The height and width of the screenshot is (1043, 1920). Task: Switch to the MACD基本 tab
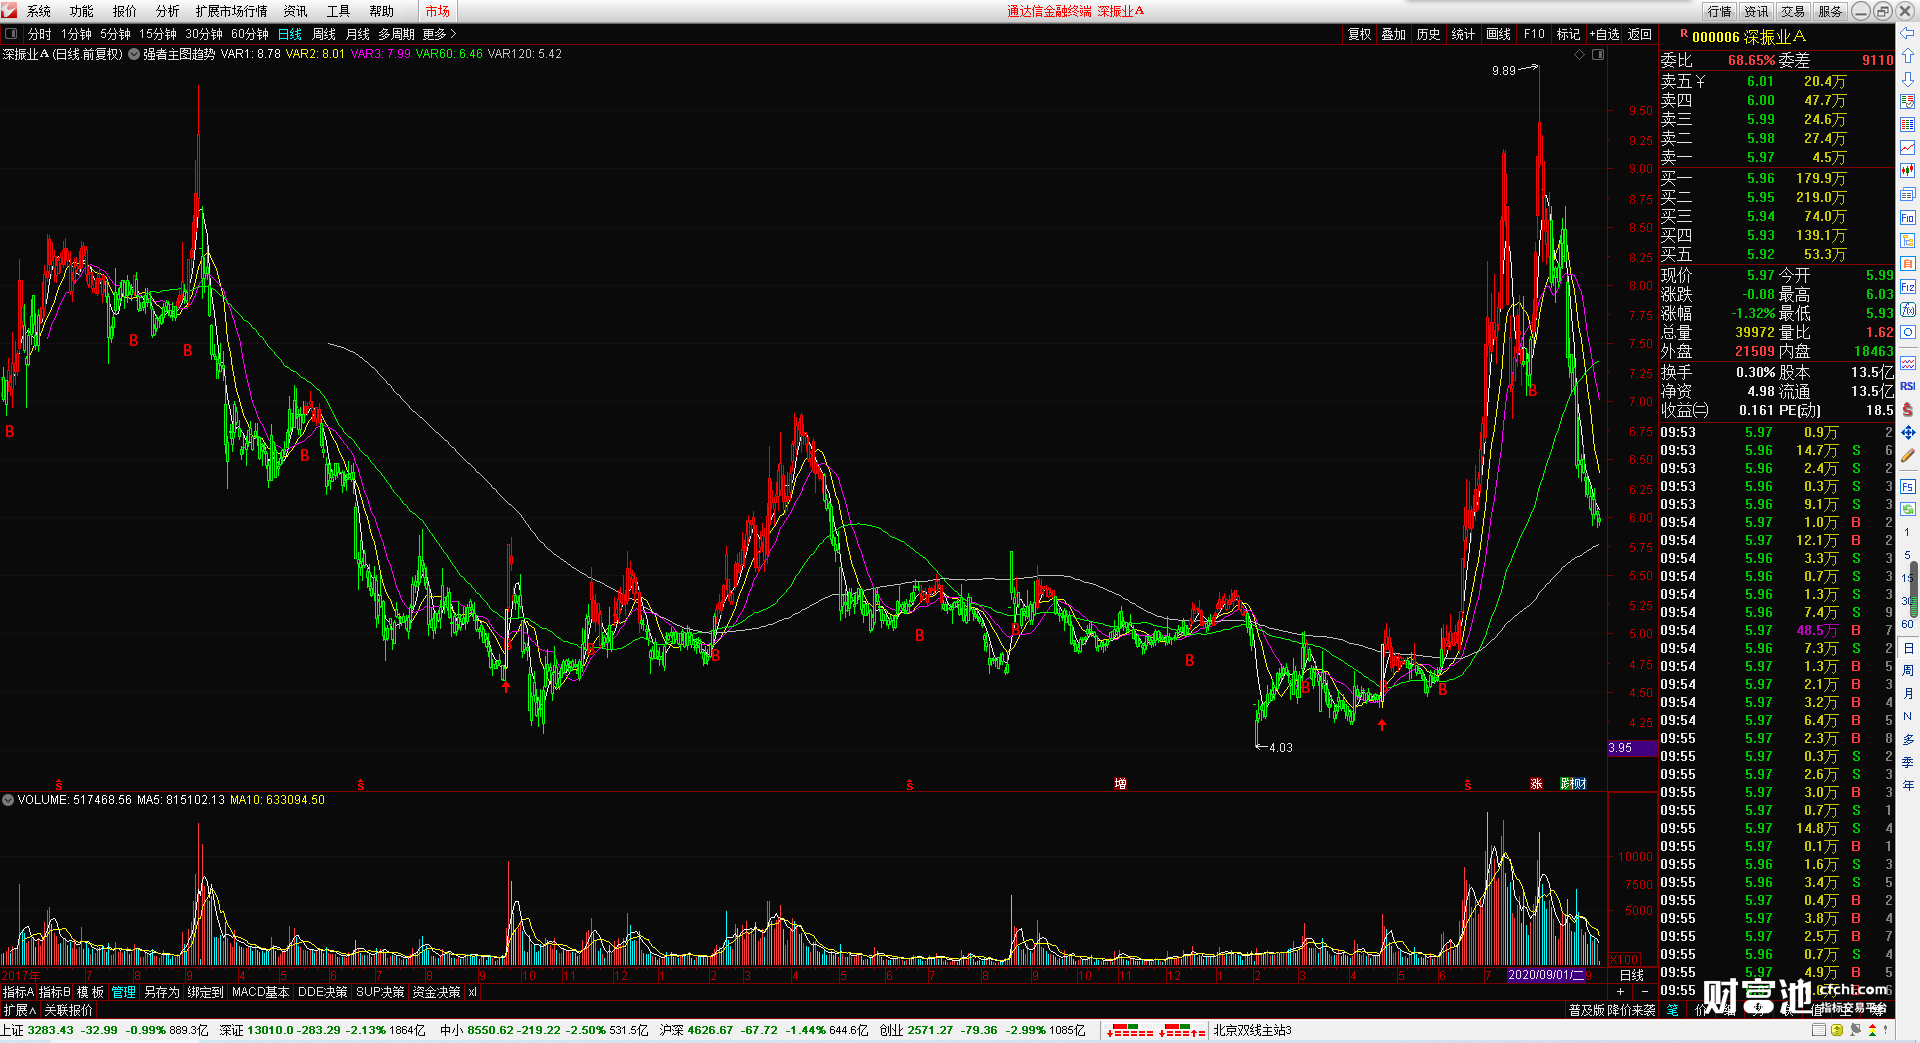click(x=260, y=992)
